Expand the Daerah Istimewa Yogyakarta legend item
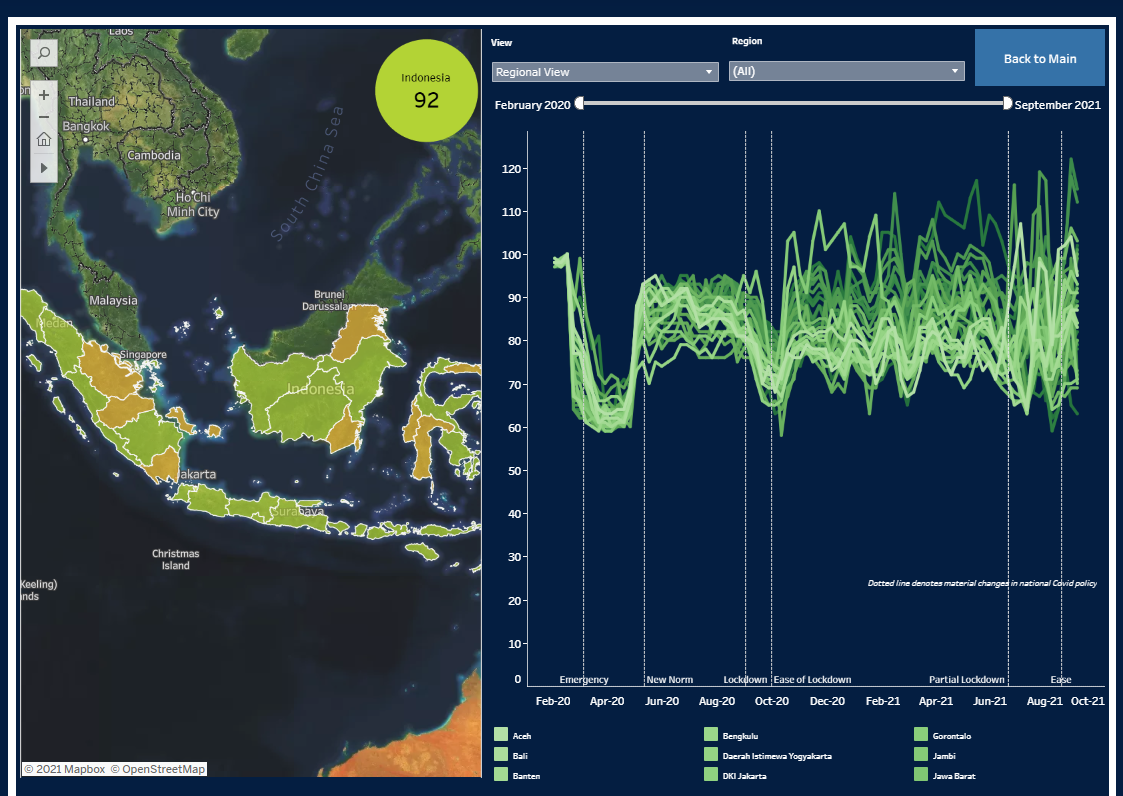Screen dimensions: 1123x796 coord(711,755)
